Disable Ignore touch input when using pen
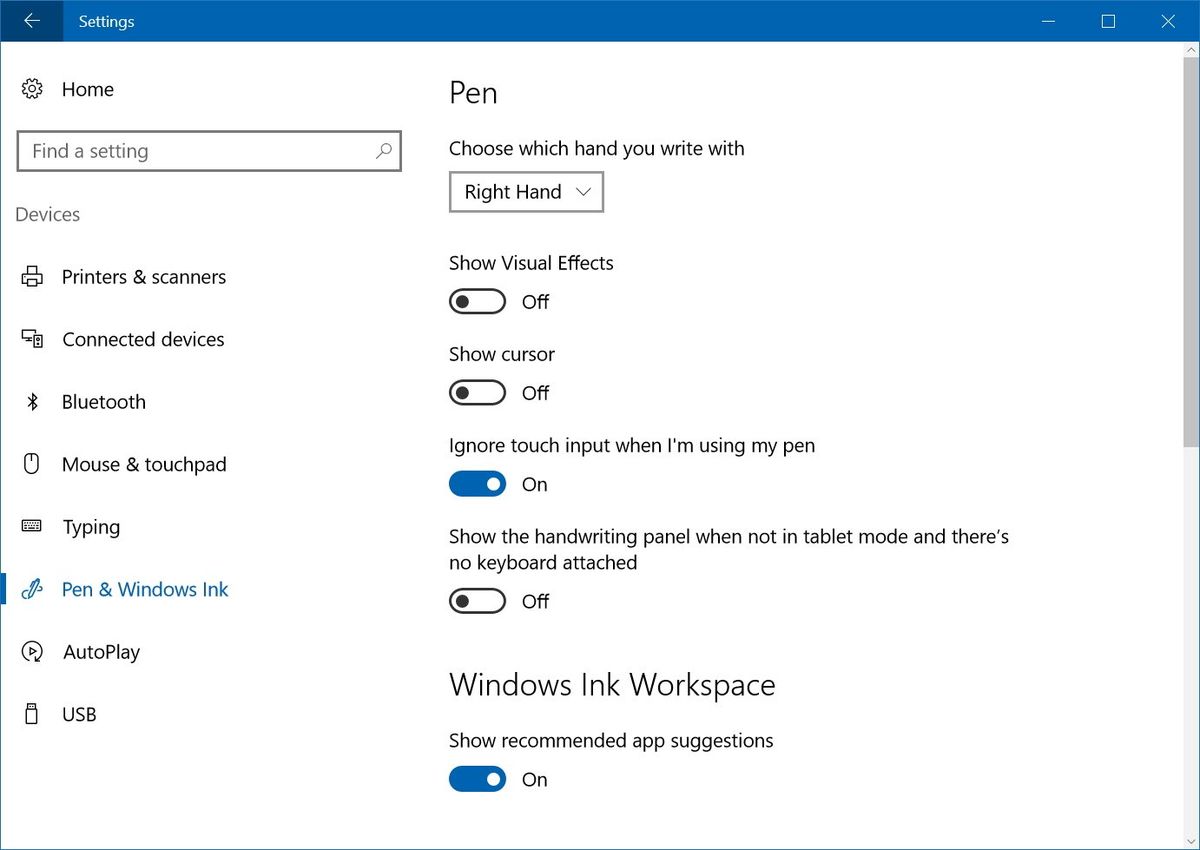 tap(477, 484)
